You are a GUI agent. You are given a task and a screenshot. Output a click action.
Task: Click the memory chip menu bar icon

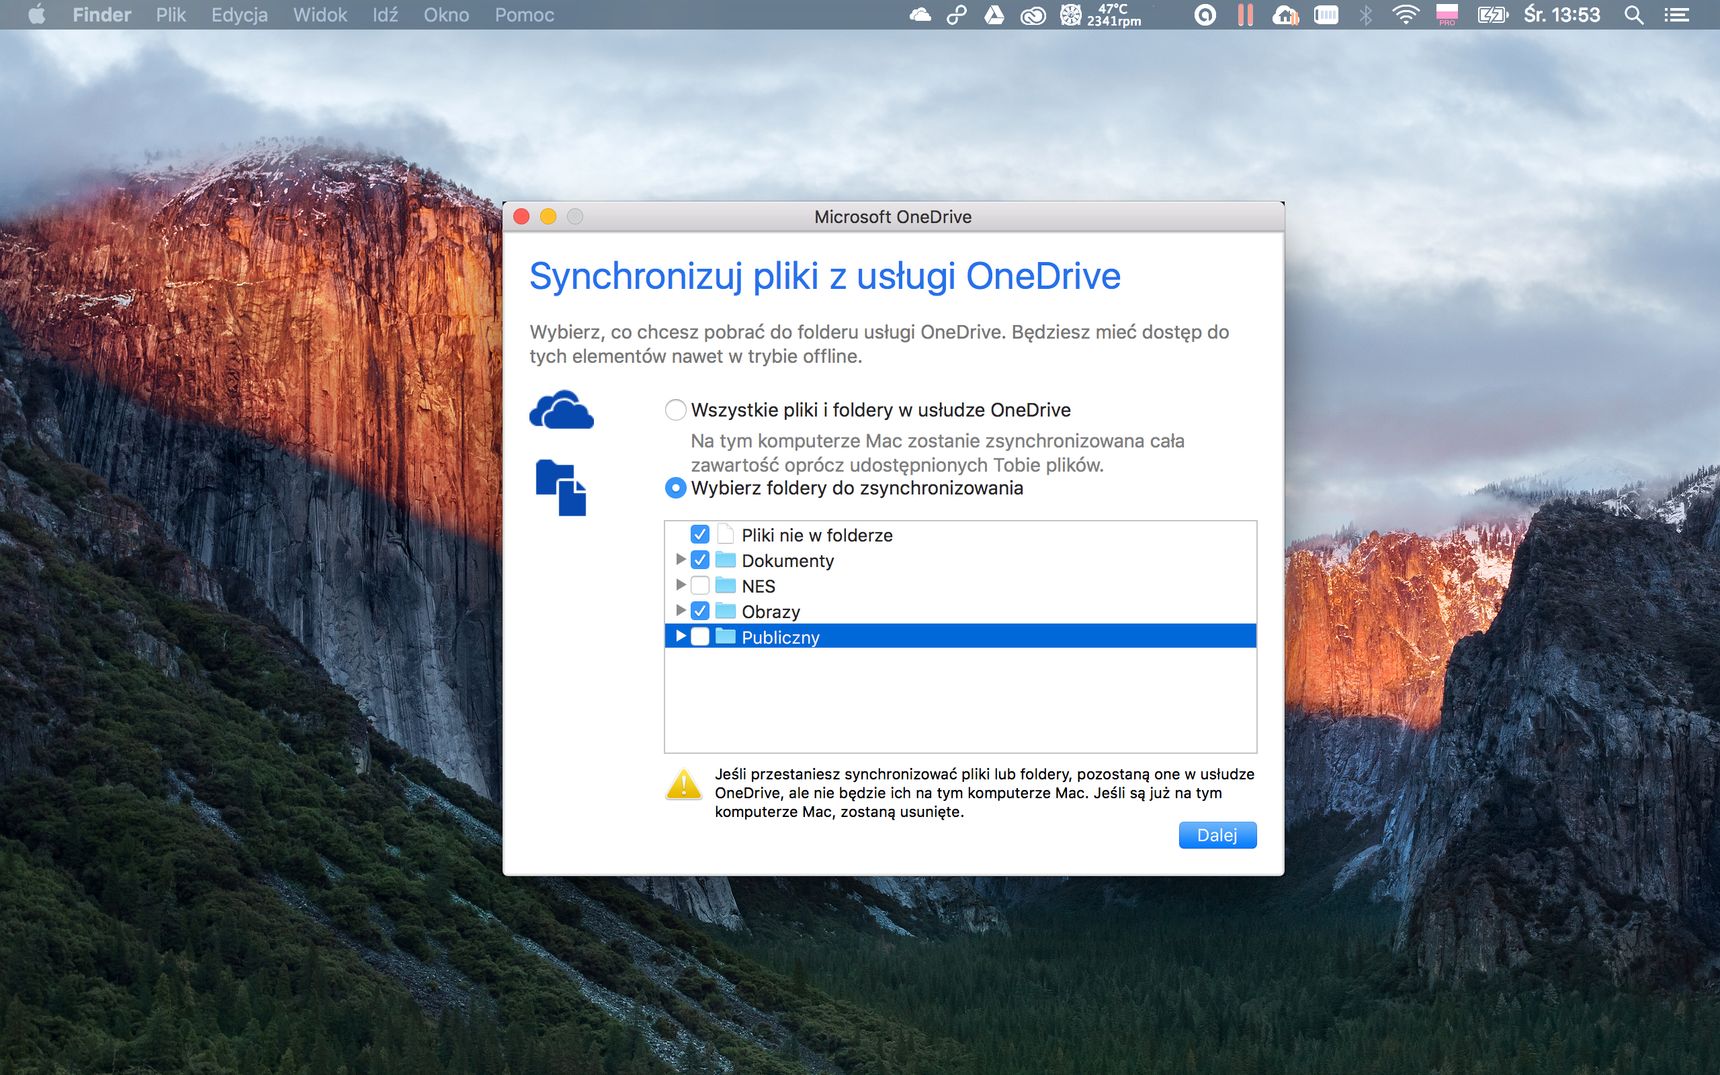coord(1326,15)
